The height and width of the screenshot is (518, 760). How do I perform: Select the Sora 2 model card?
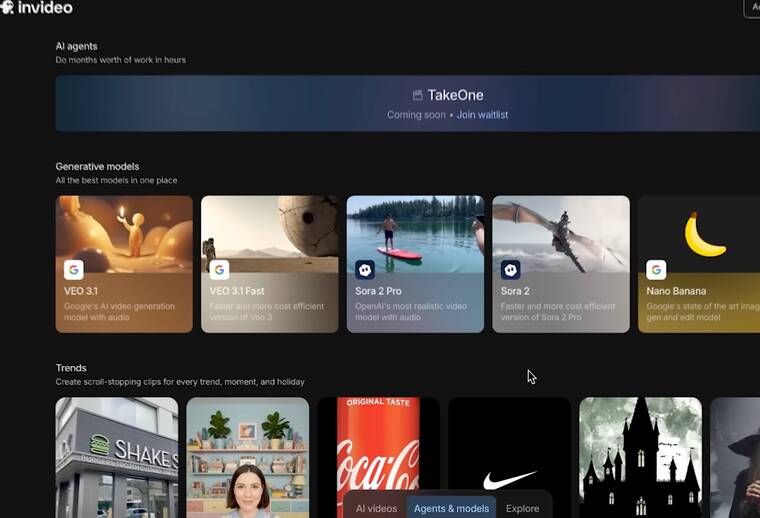tap(561, 264)
